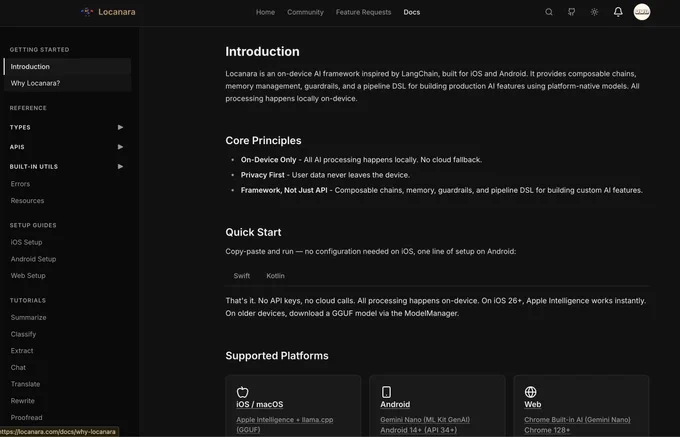Open the Summarize tutorial
The width and height of the screenshot is (680, 437).
click(28, 317)
